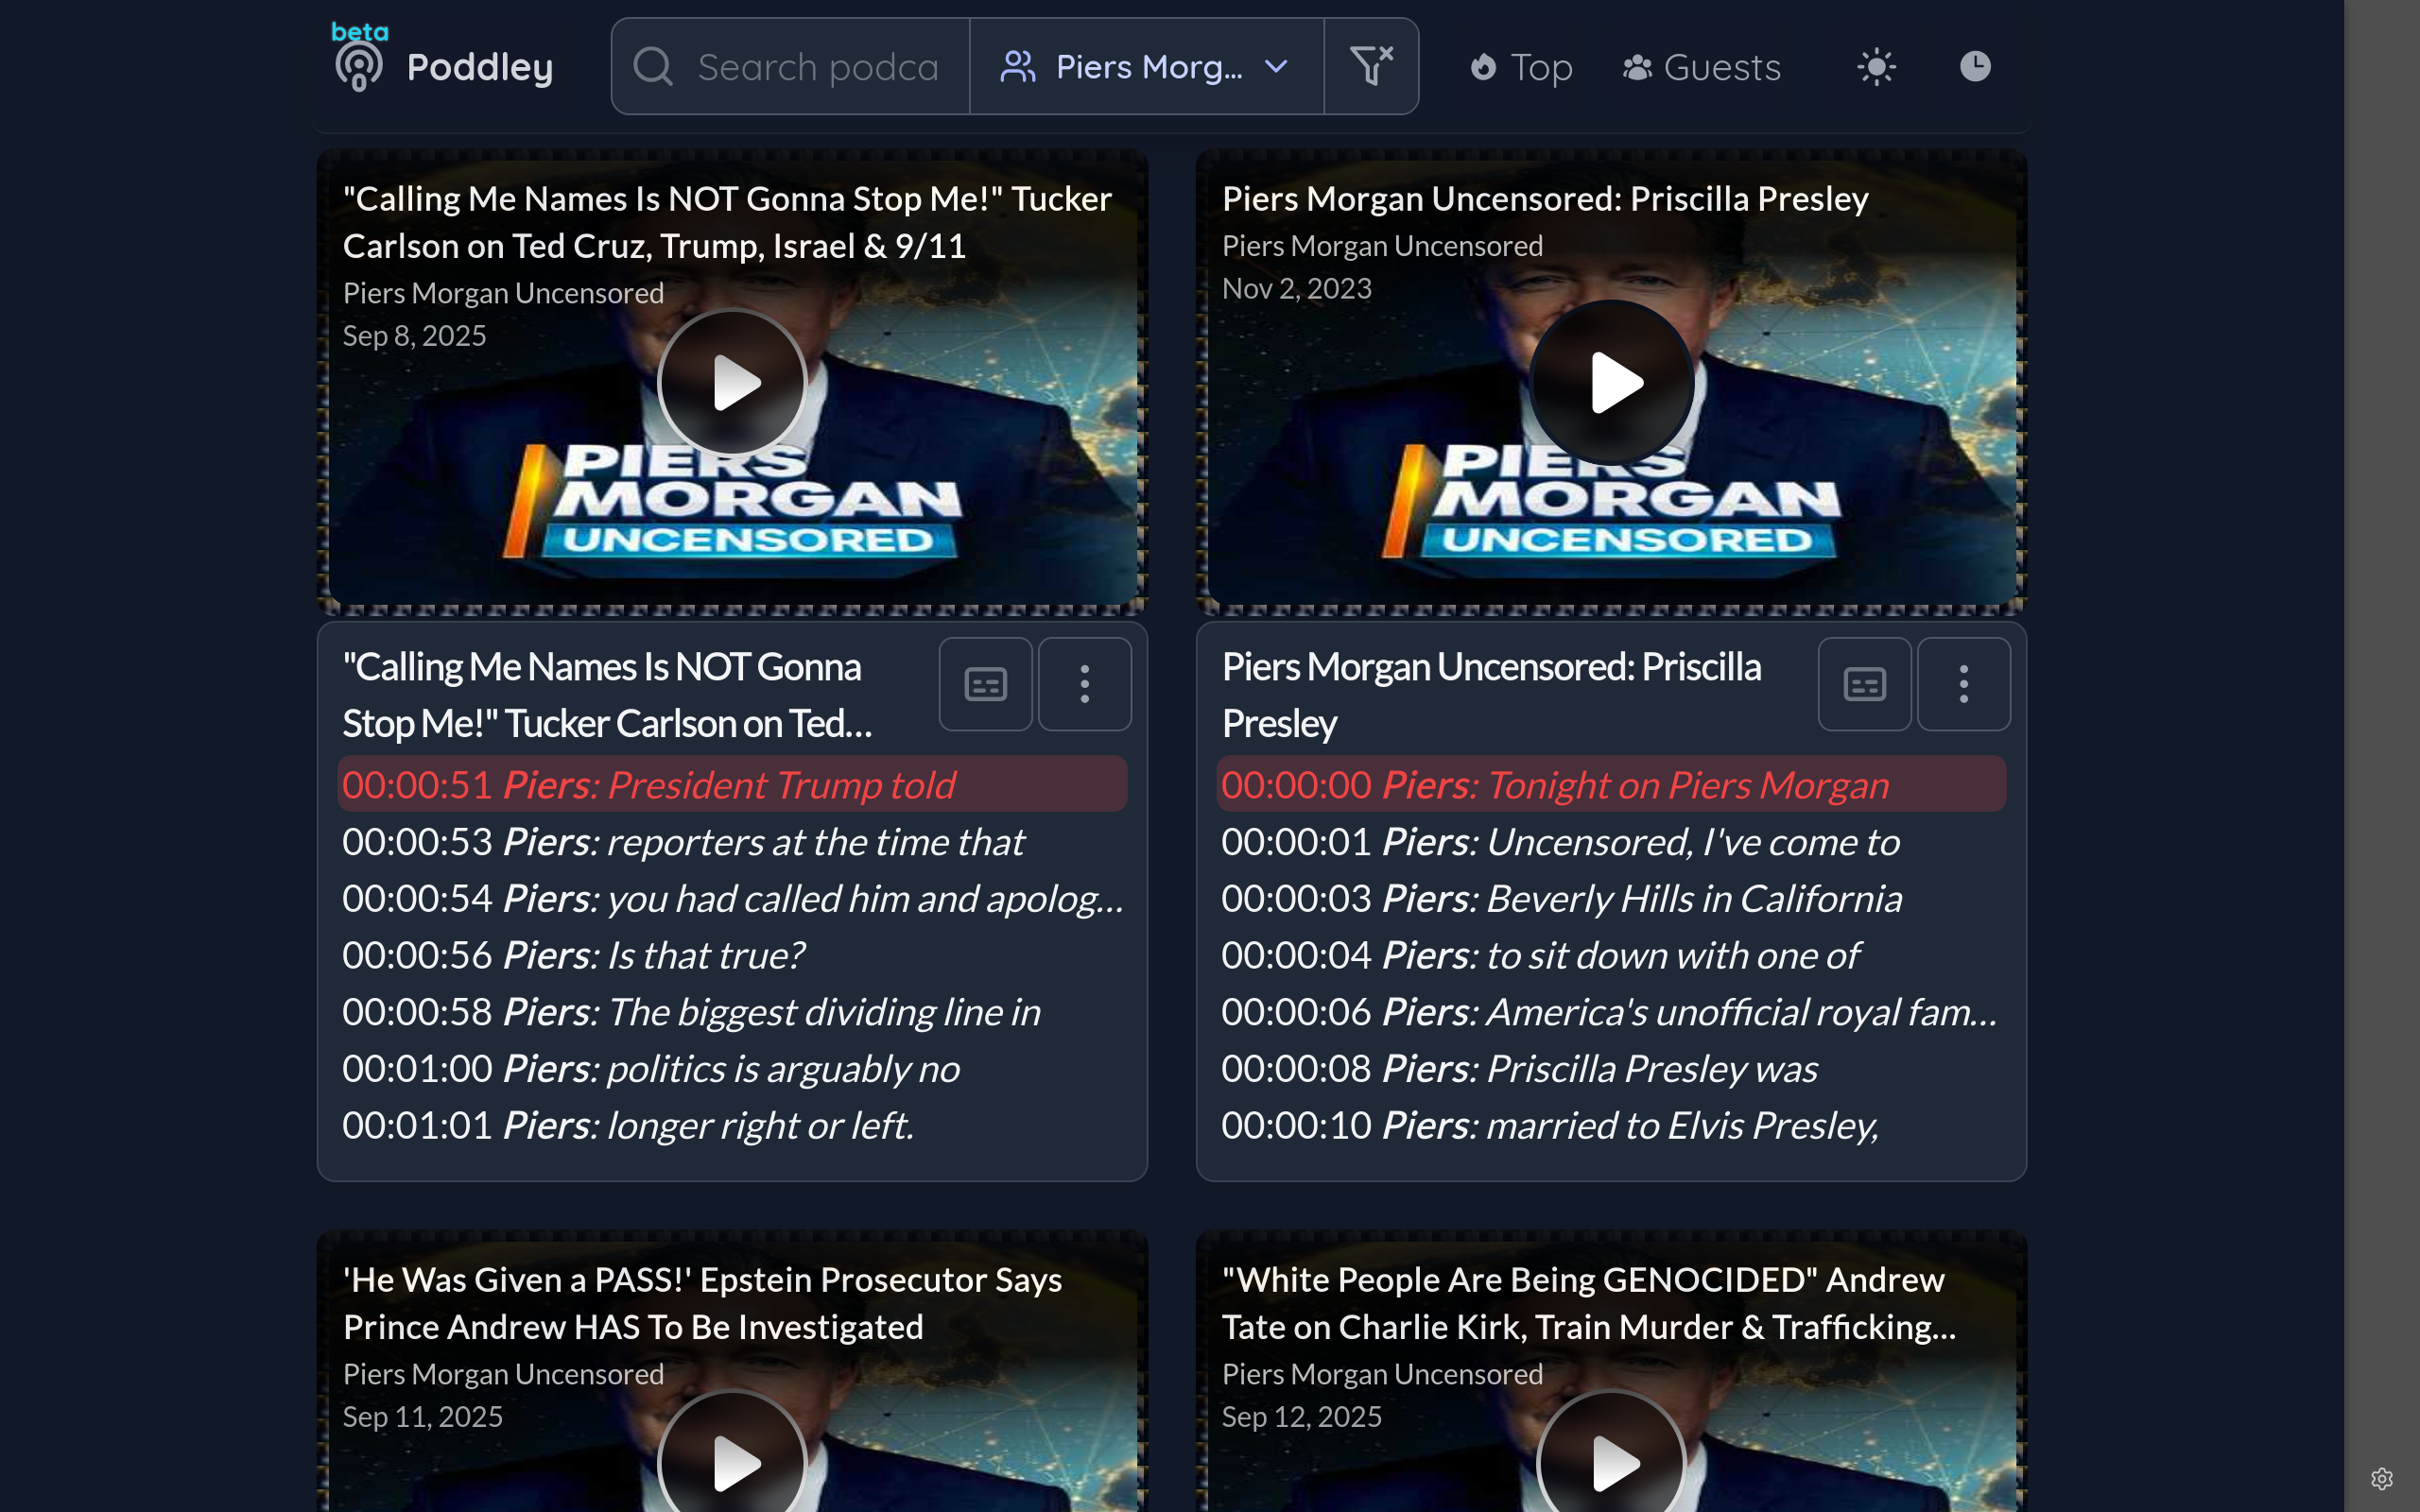The image size is (2420, 1512).
Task: Click the clear filter funnel icon
Action: pyautogui.click(x=1371, y=66)
